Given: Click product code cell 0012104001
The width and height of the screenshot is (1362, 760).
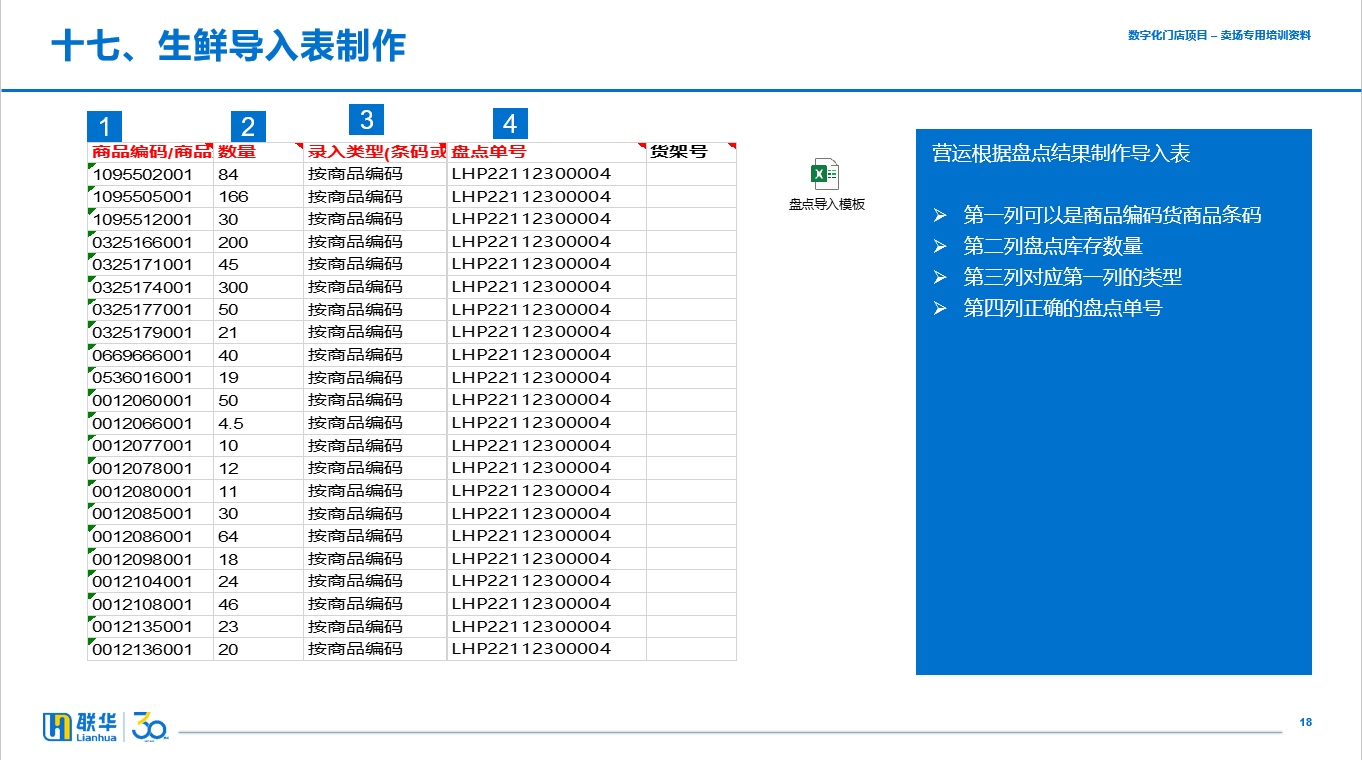Looking at the screenshot, I should 151,581.
